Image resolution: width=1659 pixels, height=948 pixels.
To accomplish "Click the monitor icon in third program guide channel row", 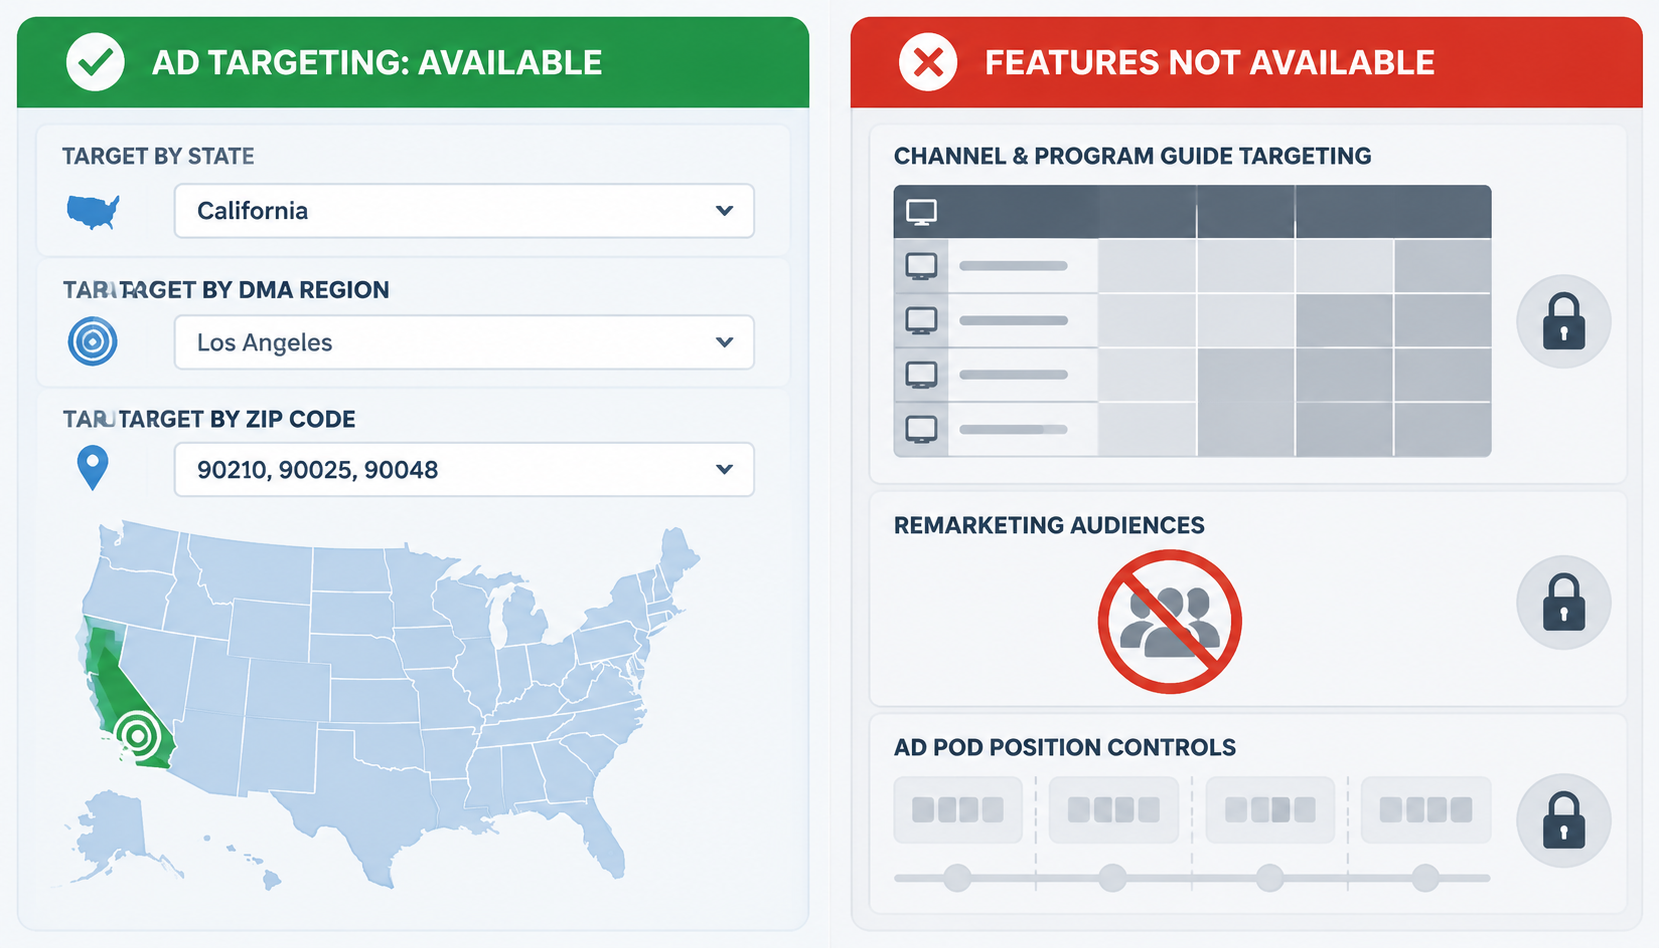I will (x=921, y=374).
